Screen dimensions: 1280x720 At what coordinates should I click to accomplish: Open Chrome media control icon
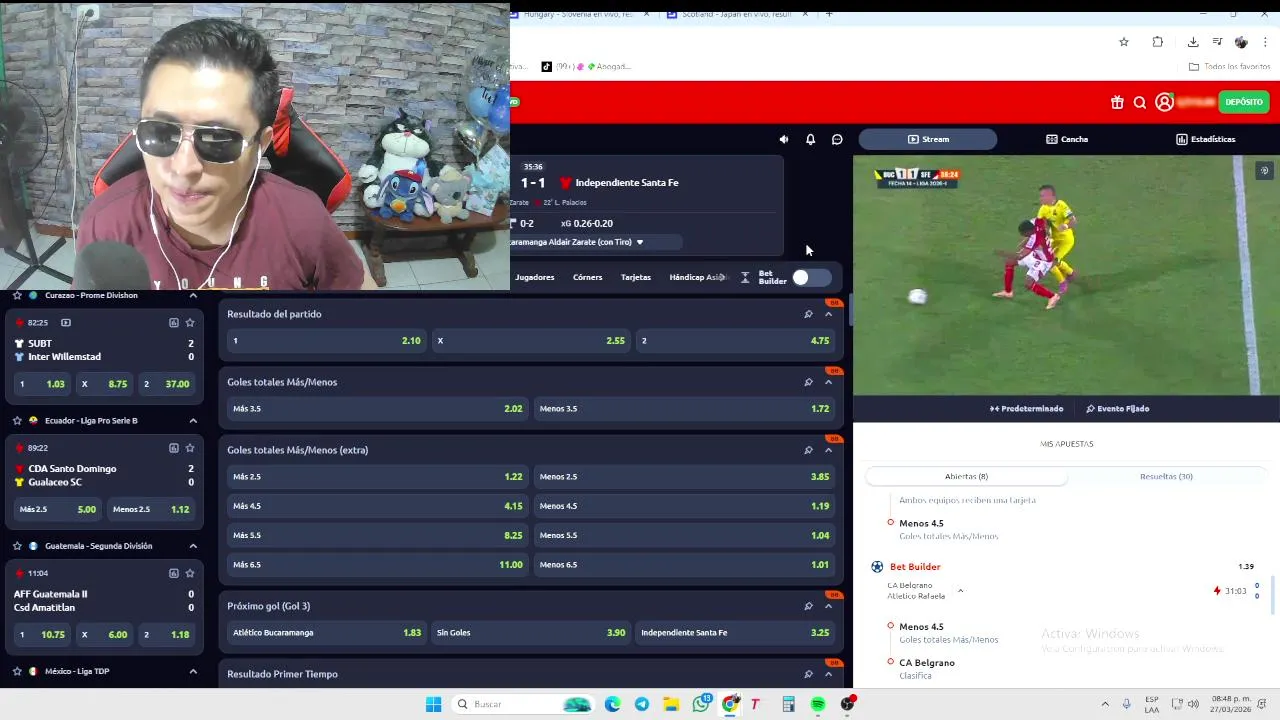click(x=1217, y=42)
